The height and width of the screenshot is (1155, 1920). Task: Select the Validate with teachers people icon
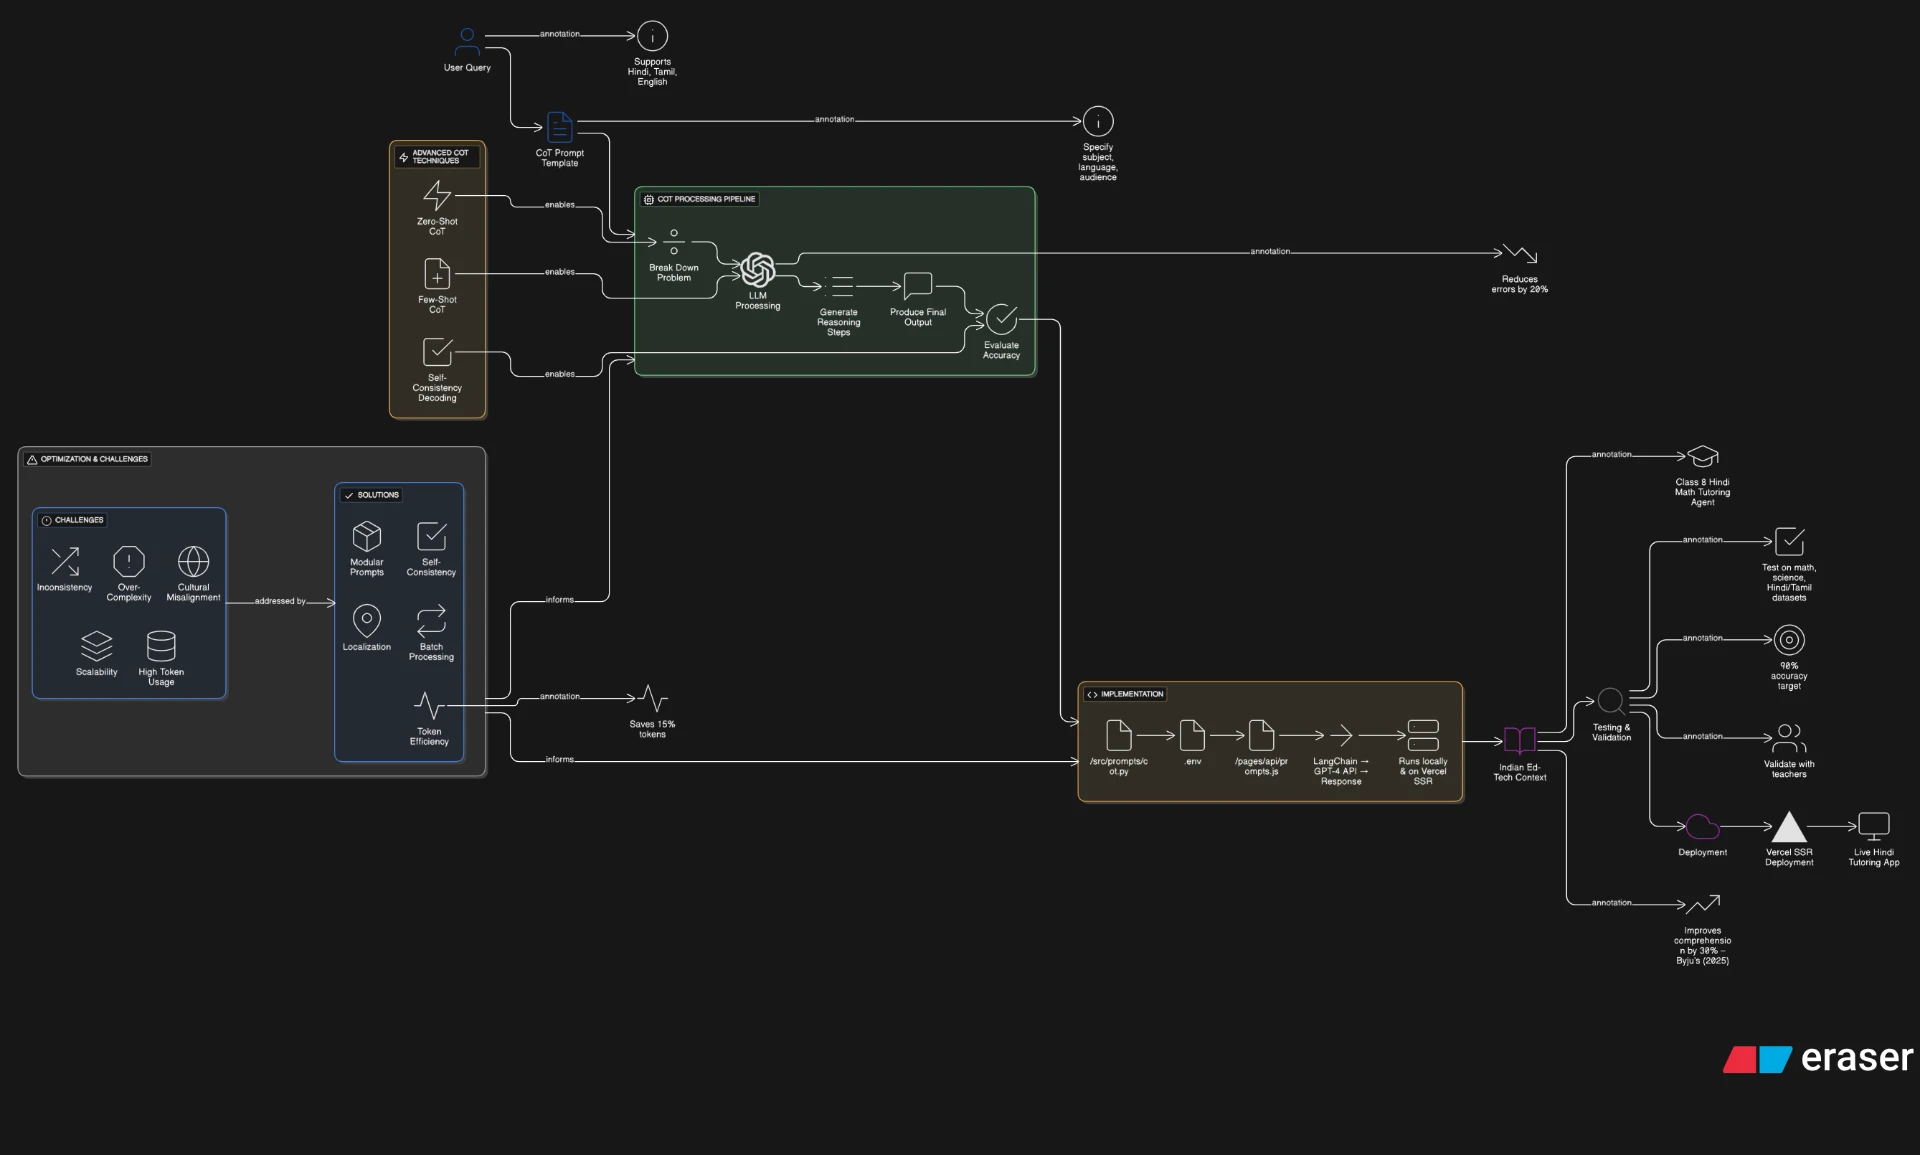point(1789,738)
